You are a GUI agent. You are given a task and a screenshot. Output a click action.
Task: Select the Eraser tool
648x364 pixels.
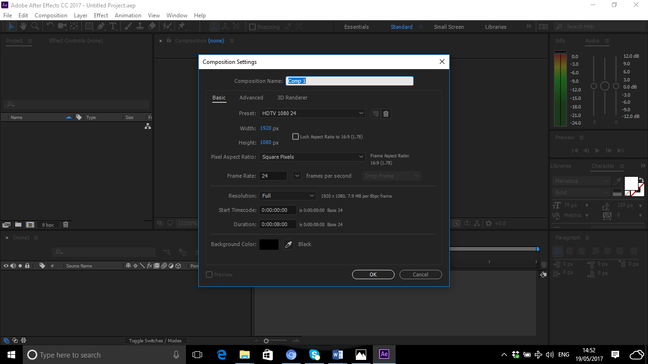[152, 26]
